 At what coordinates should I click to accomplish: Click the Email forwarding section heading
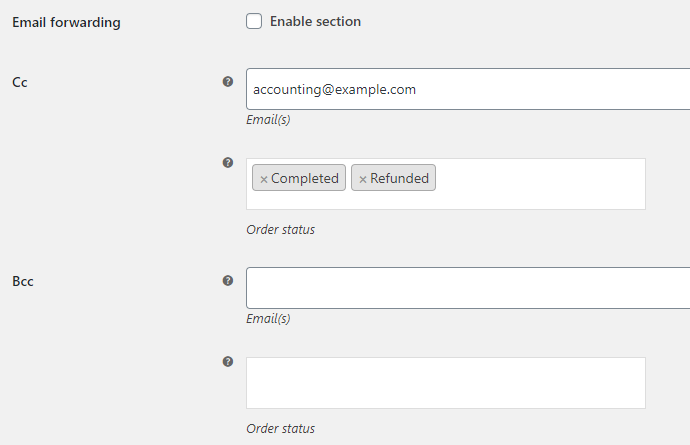(66, 22)
